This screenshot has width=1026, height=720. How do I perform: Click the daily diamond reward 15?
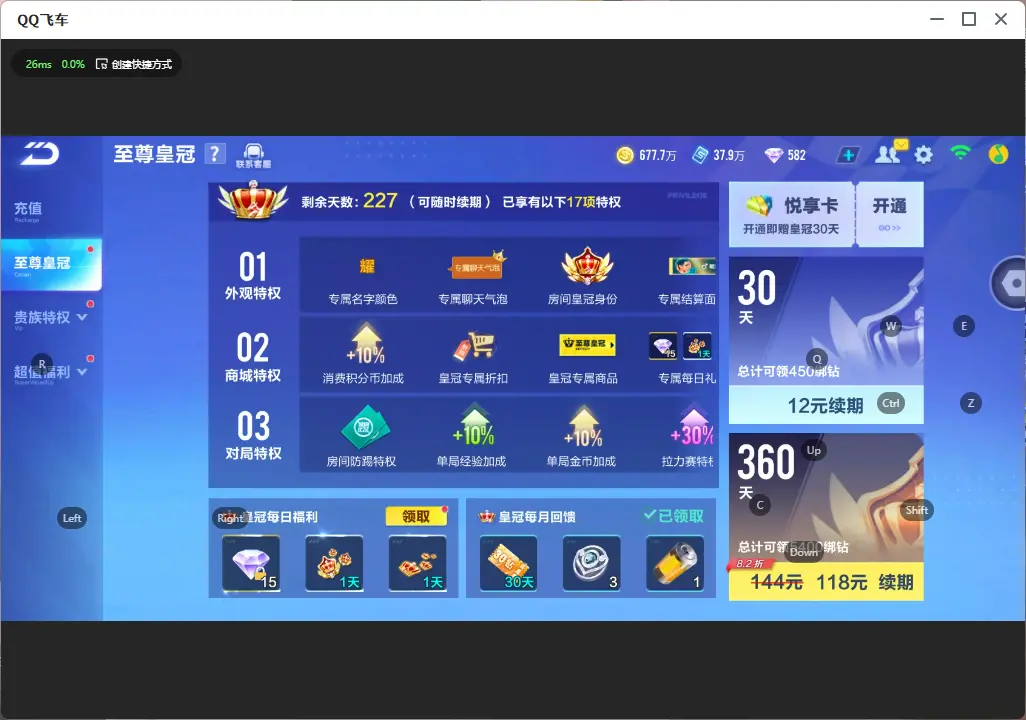(251, 564)
